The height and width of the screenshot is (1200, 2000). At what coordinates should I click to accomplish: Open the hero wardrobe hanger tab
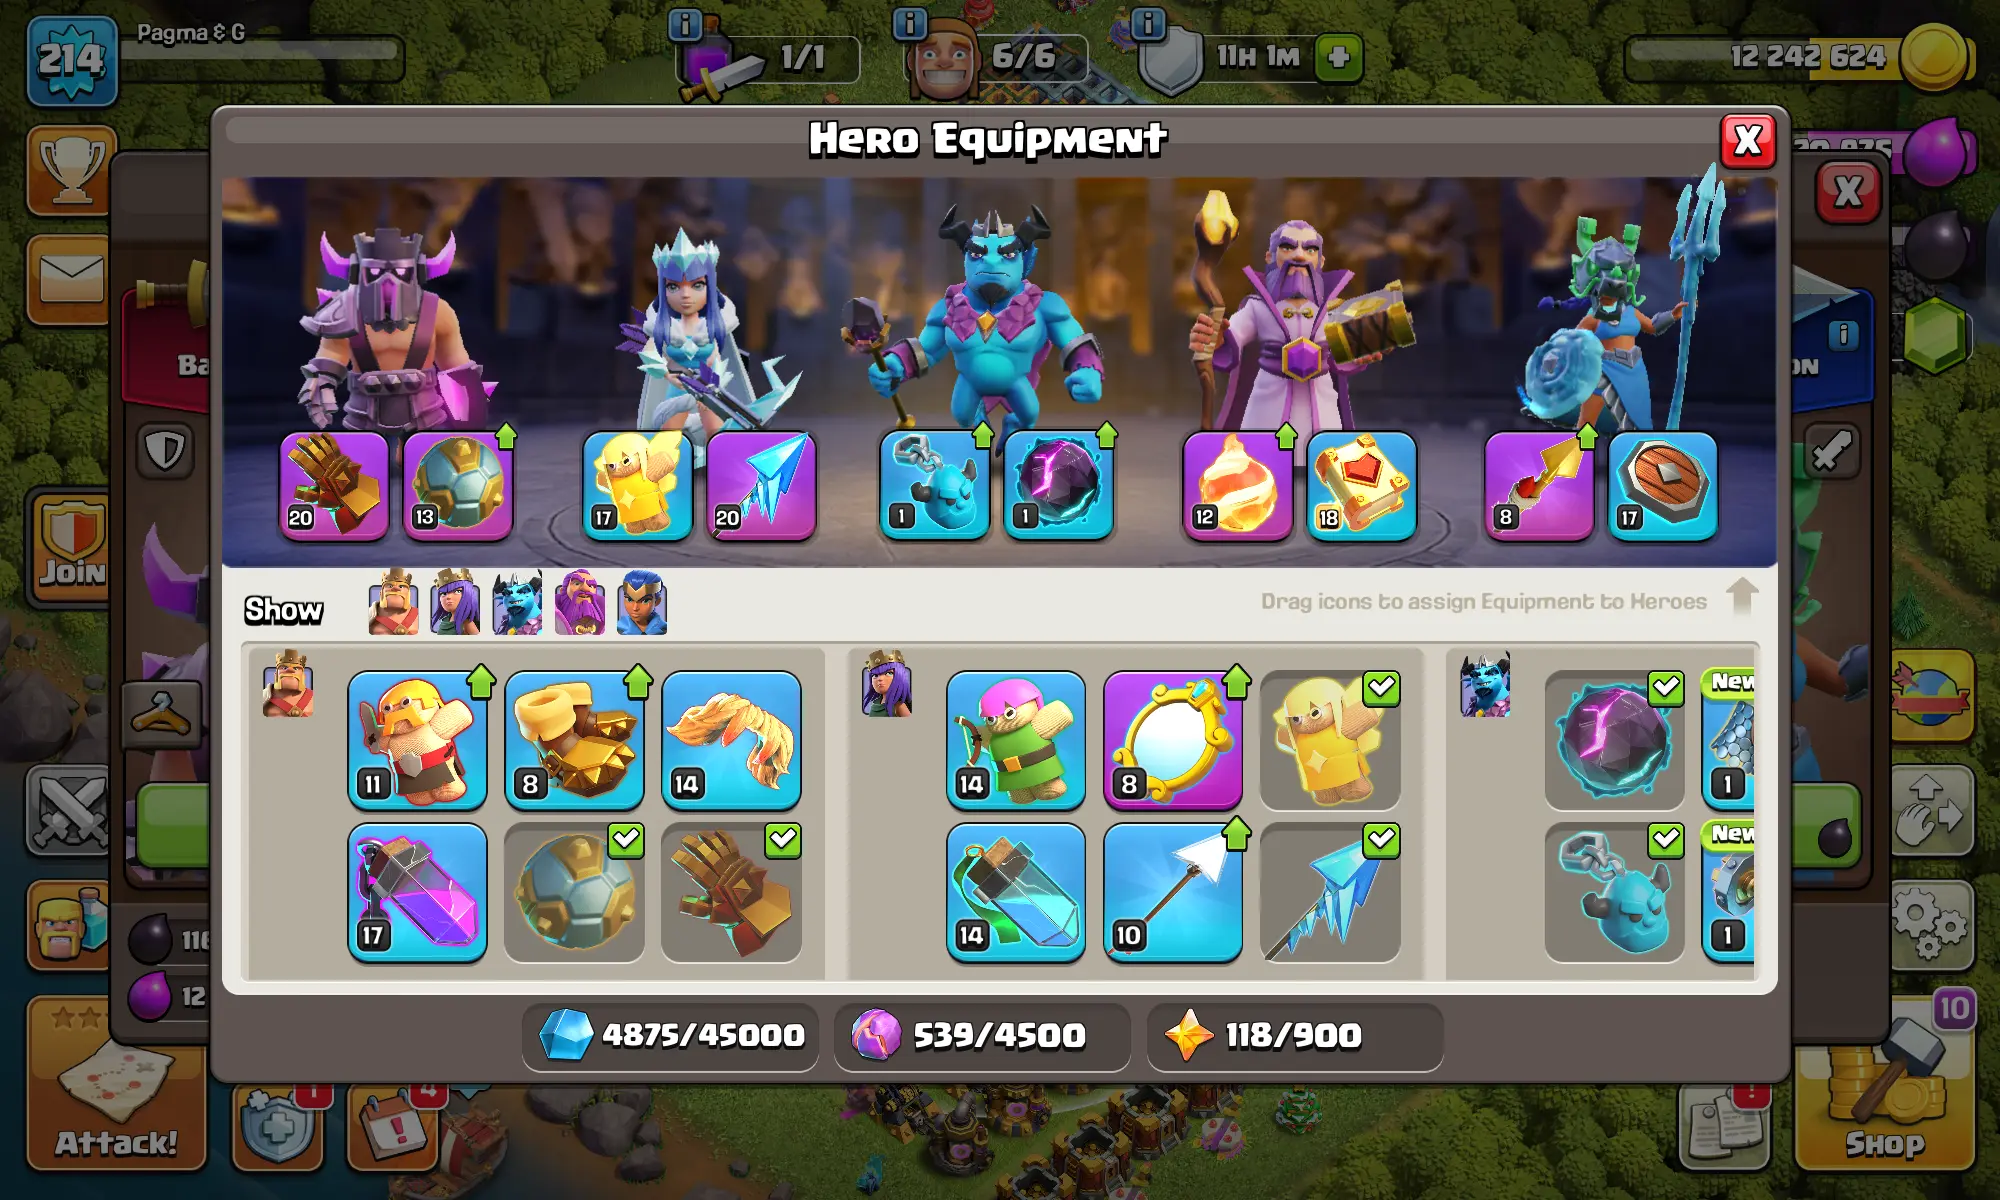point(161,714)
